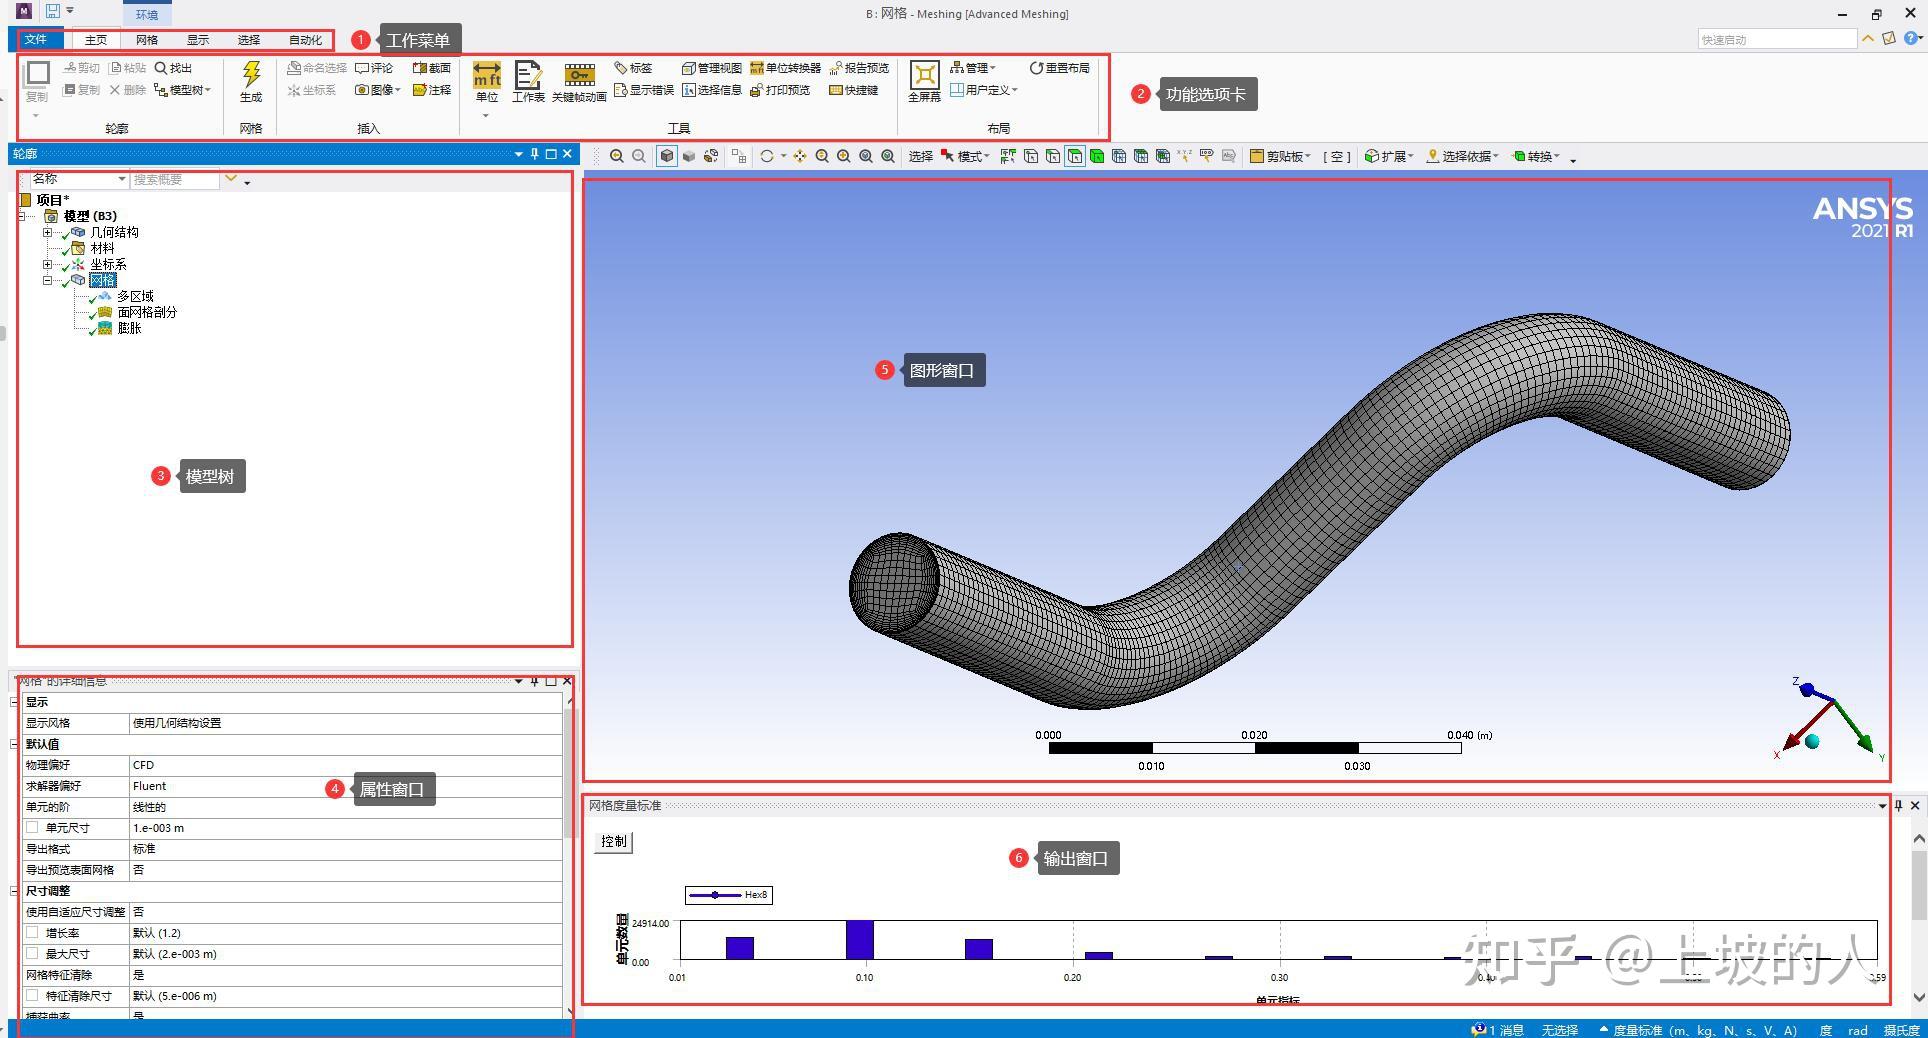Viewport: 1928px width, 1038px height.
Task: Expand the 几何结构 tree node
Action: click(x=47, y=231)
